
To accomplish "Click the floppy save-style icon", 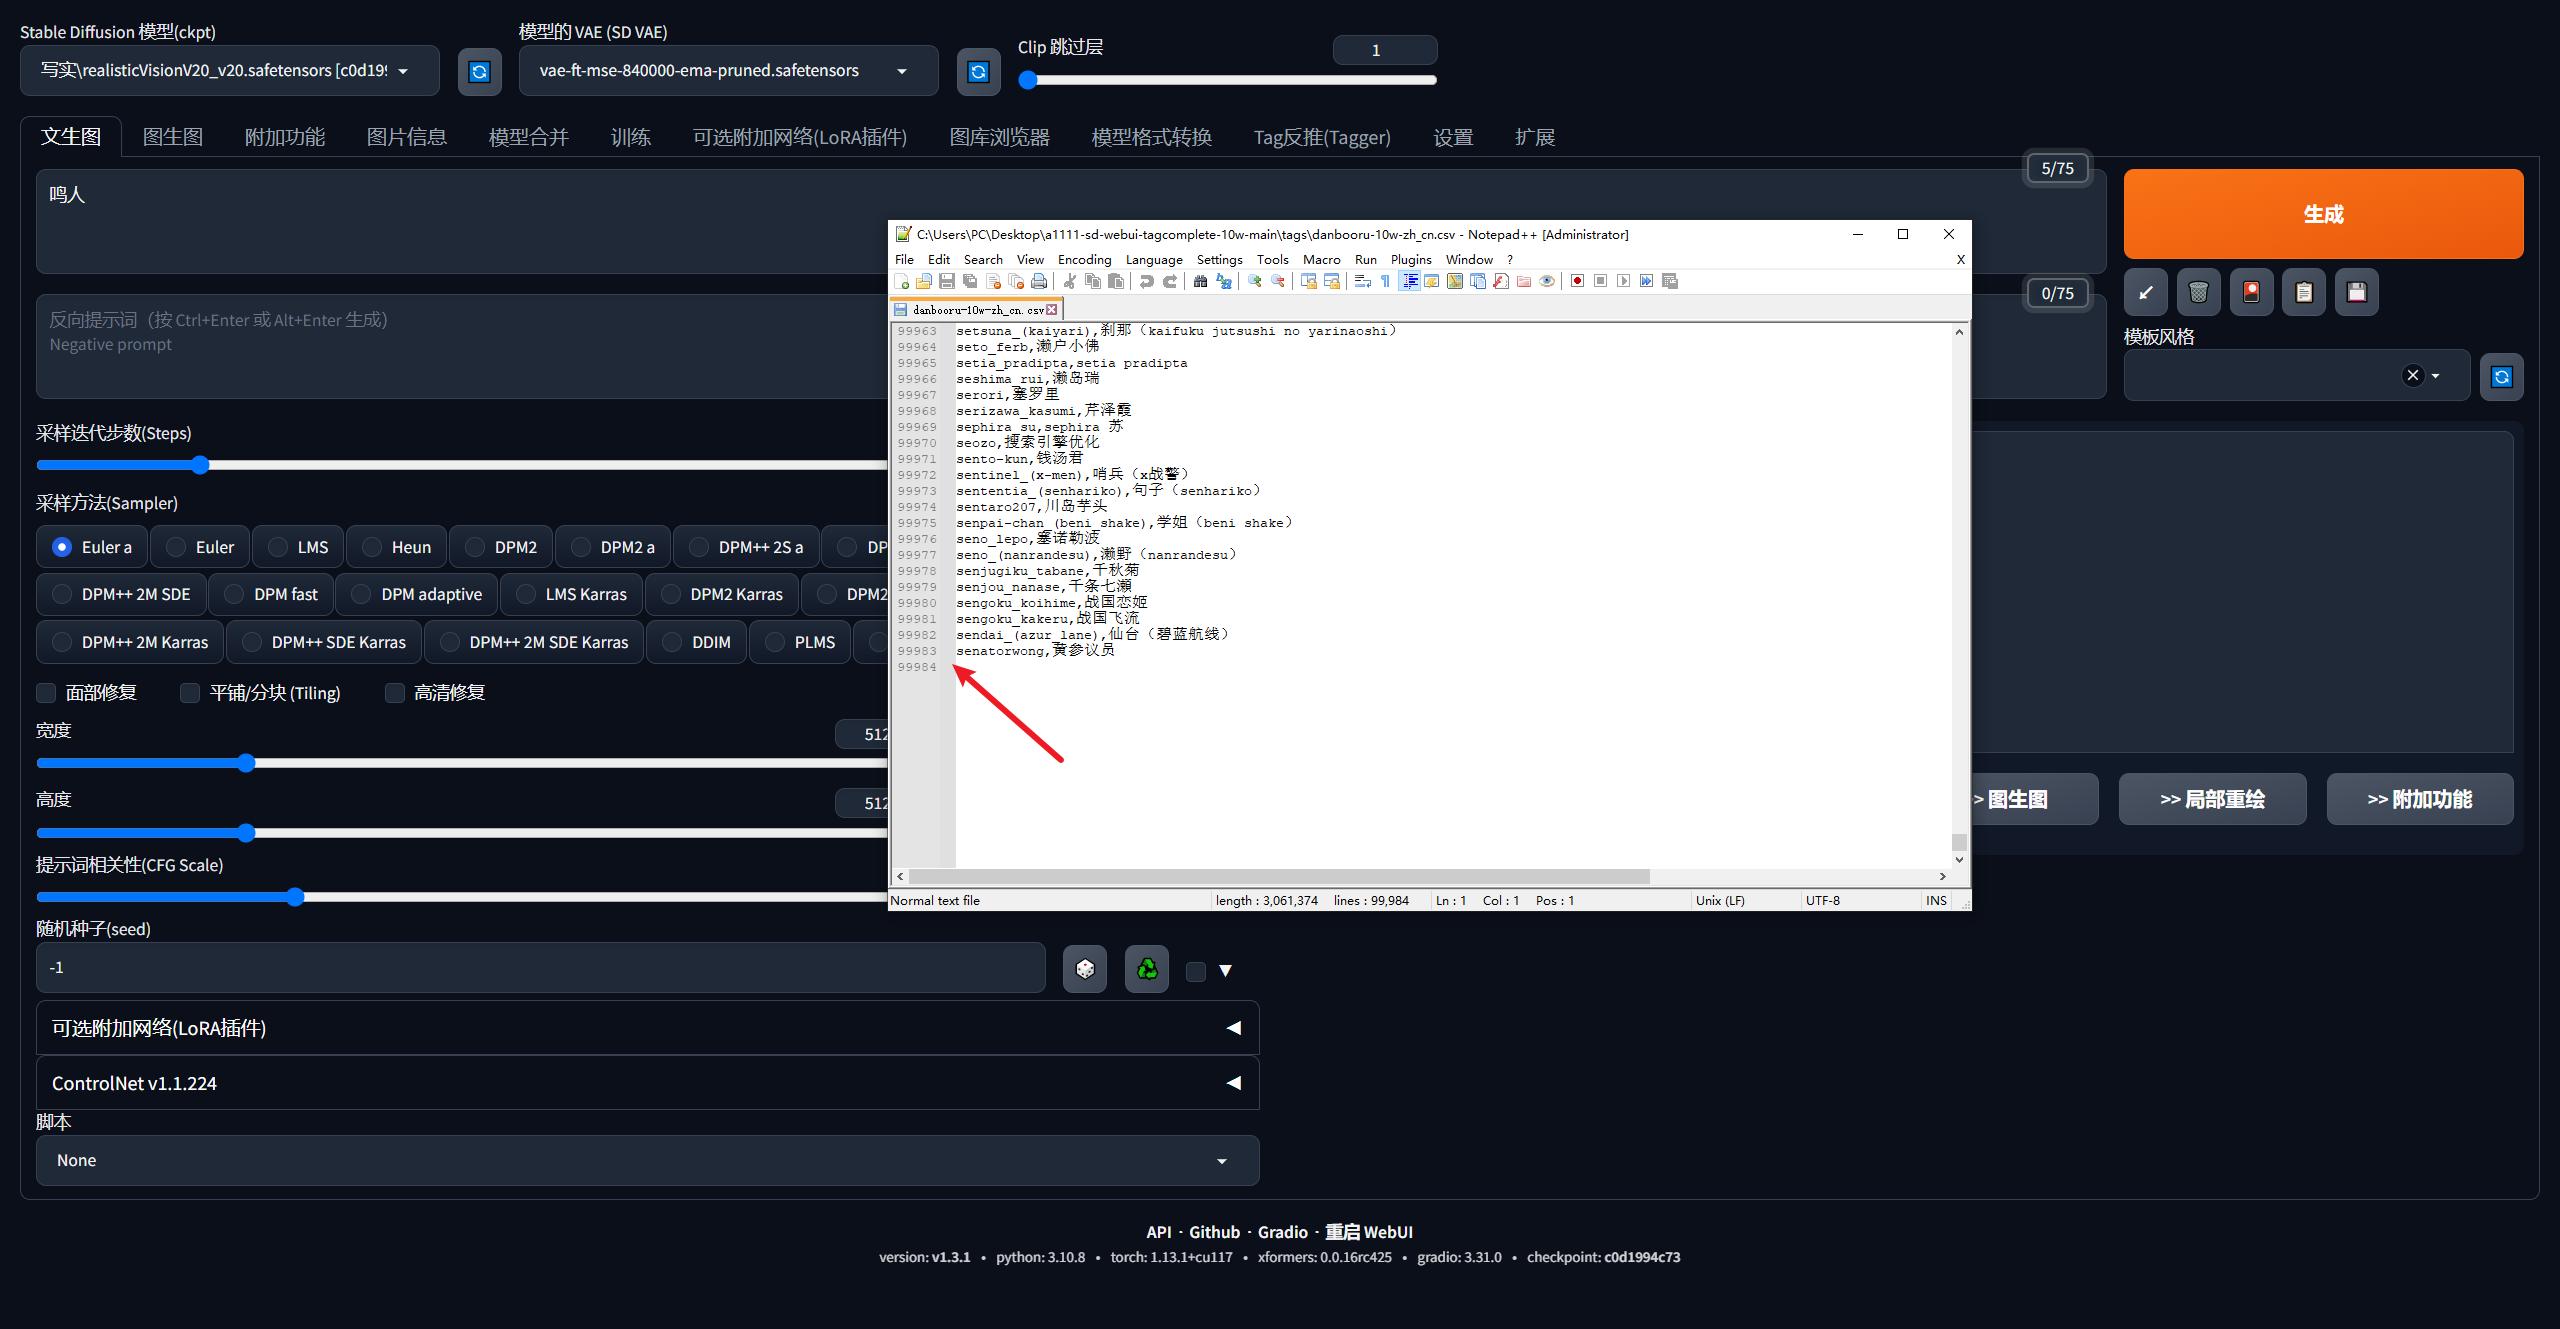I will point(2356,292).
